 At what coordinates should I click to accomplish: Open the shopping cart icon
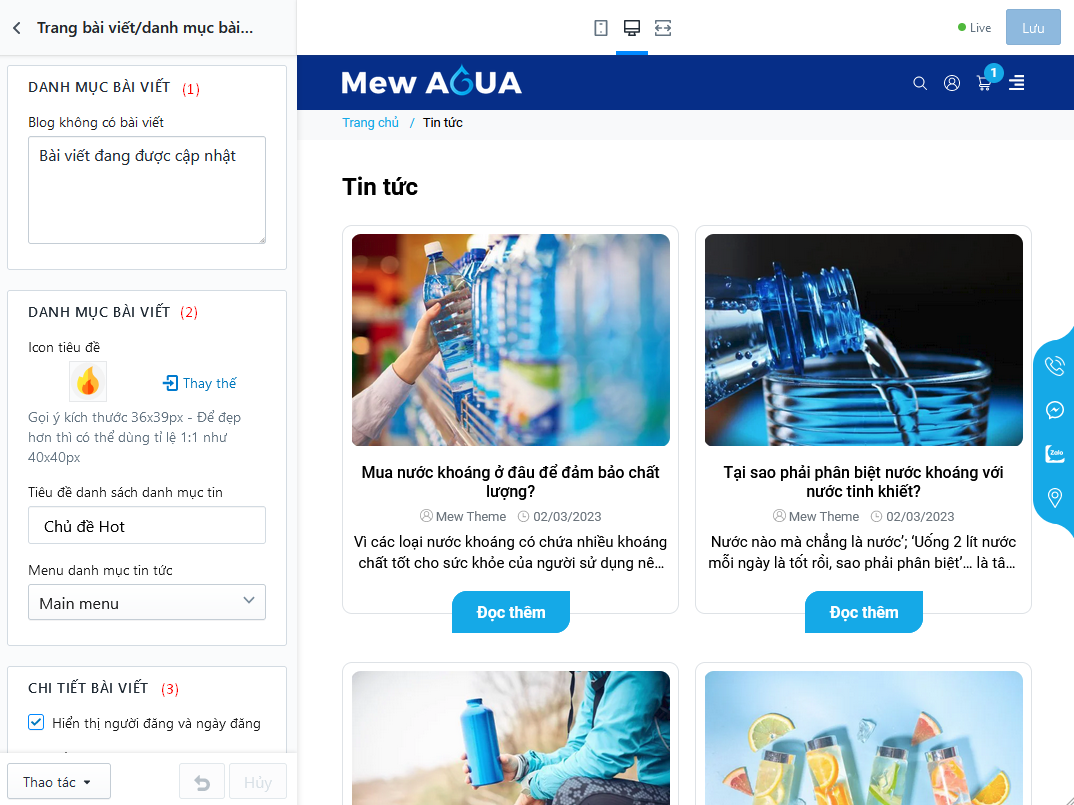point(984,84)
